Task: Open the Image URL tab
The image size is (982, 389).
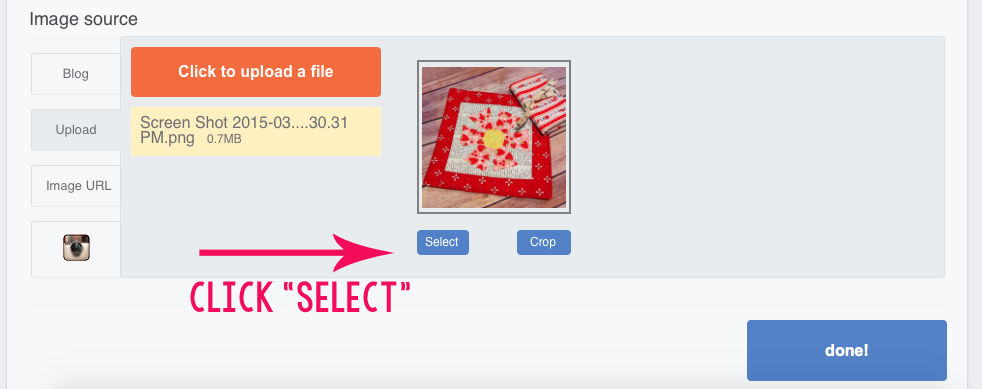Action: tap(76, 186)
